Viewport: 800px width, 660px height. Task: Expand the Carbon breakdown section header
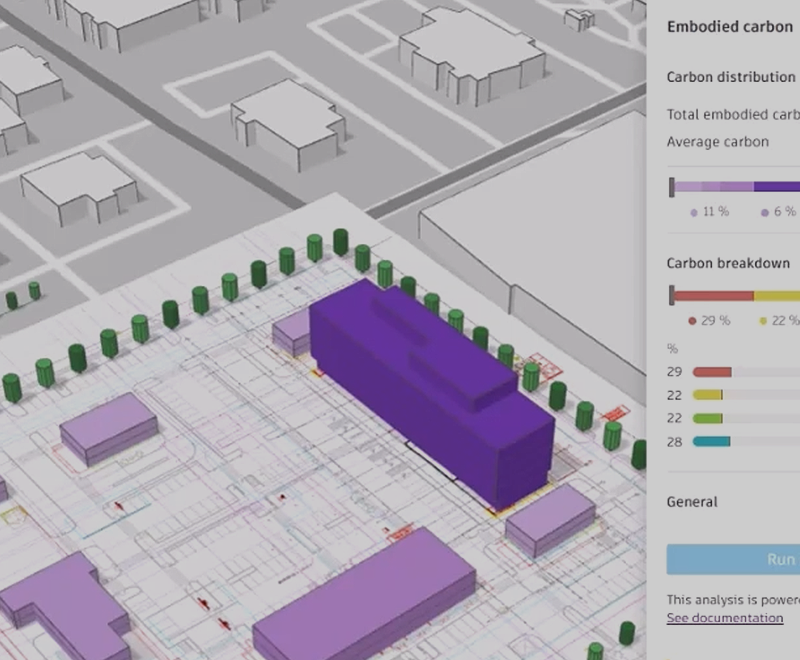tap(728, 263)
